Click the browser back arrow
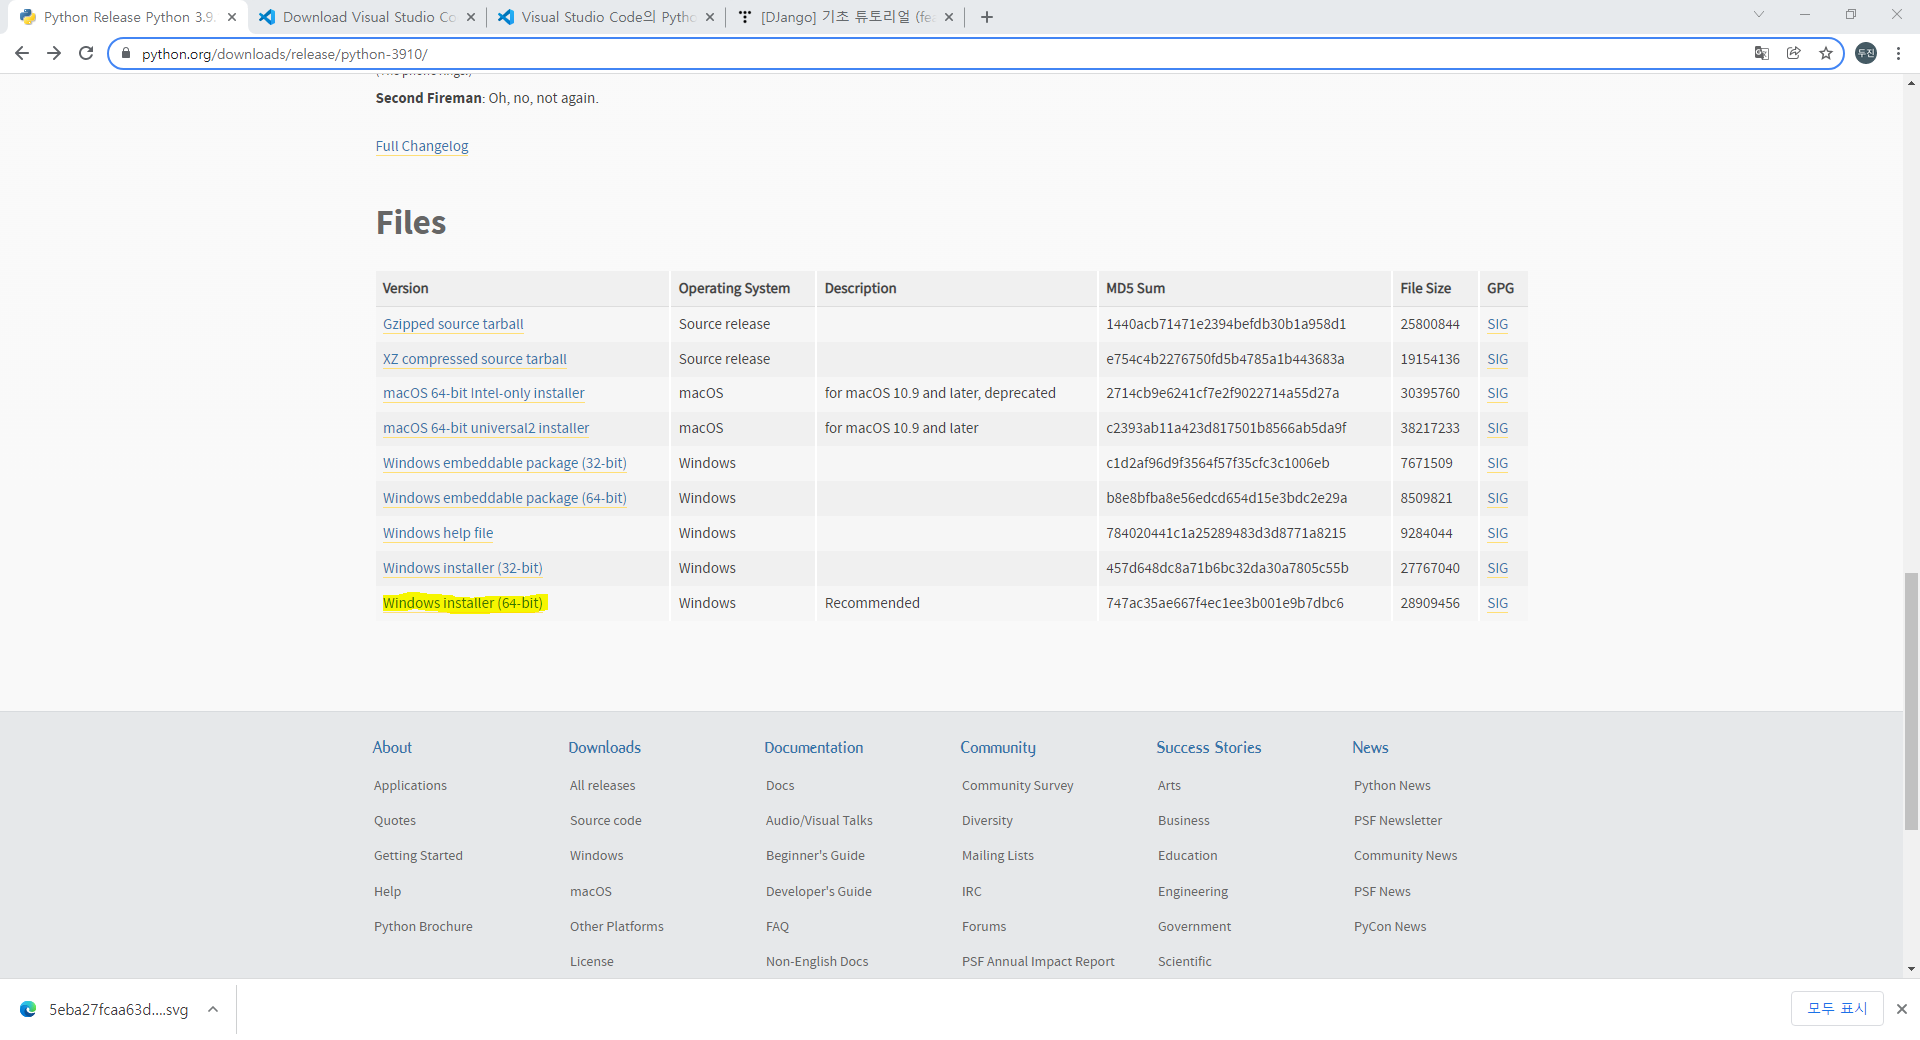 click(22, 53)
